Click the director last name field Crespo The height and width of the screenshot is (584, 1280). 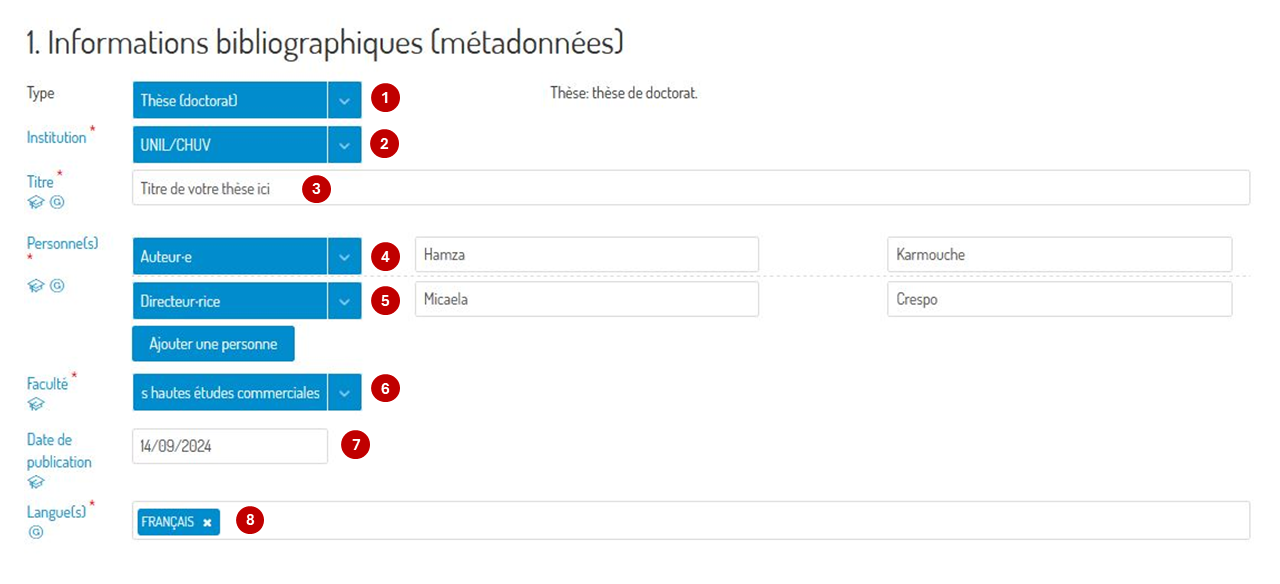(1059, 299)
